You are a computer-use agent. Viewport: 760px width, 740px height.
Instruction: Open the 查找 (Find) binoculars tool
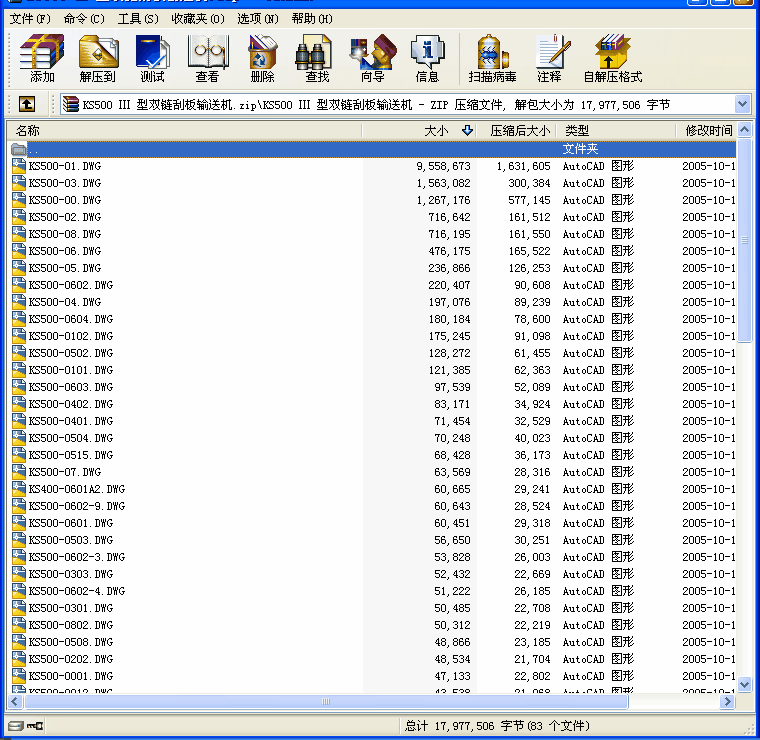click(x=317, y=58)
